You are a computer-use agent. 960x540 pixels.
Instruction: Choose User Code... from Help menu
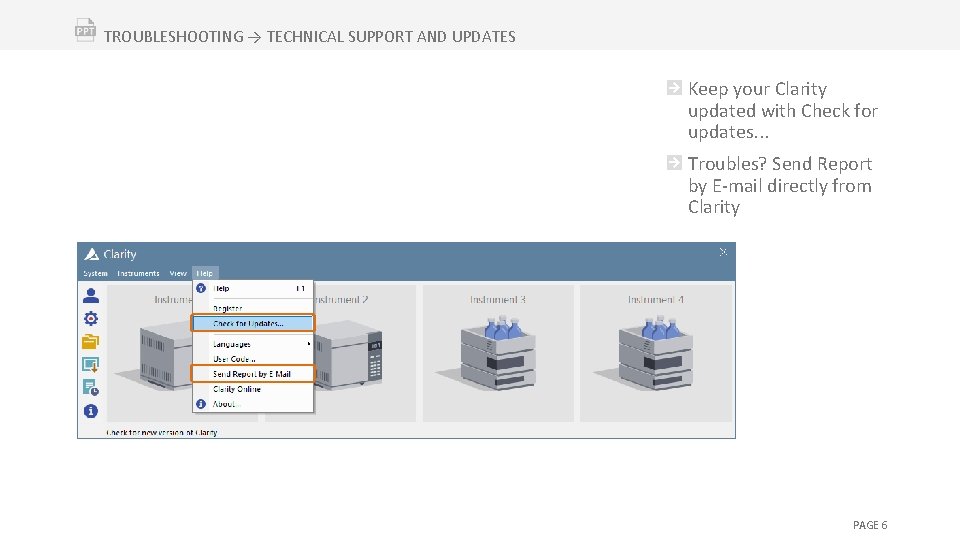click(x=253, y=359)
